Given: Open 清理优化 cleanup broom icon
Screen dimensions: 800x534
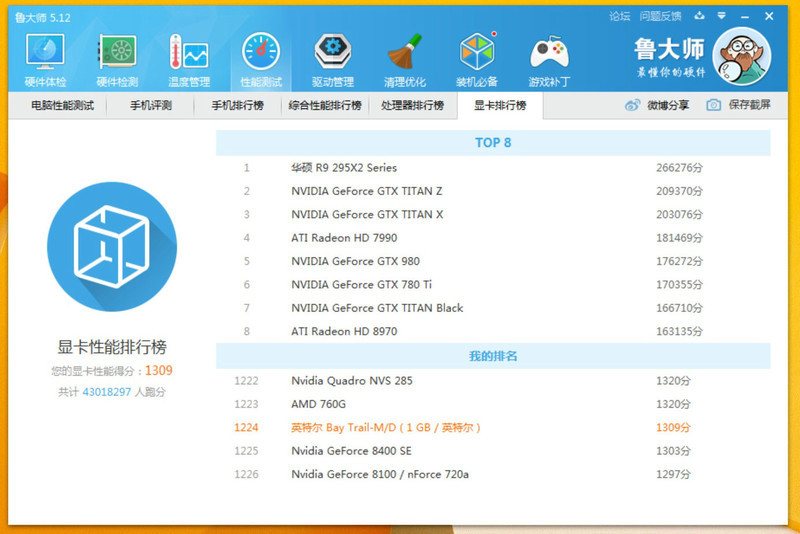Looking at the screenshot, I should (405, 59).
